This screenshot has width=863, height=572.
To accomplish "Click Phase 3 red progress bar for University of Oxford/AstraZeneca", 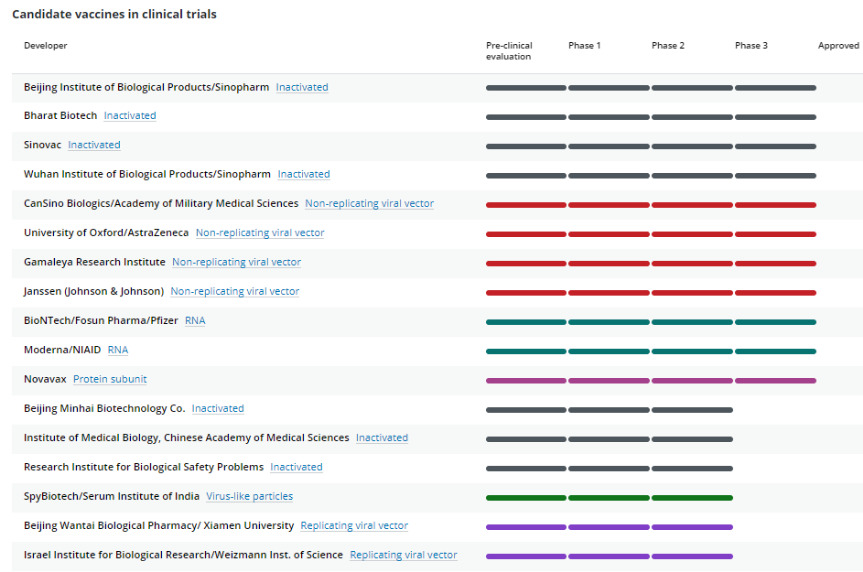I will [775, 234].
